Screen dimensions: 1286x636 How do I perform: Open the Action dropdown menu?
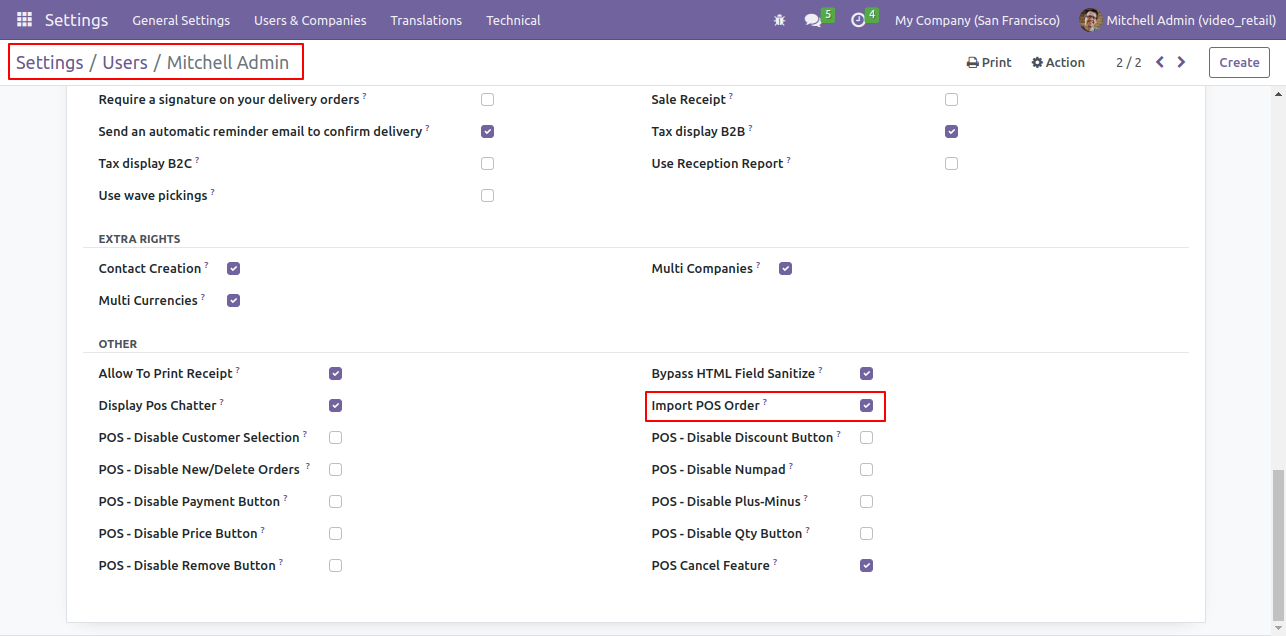point(1058,62)
